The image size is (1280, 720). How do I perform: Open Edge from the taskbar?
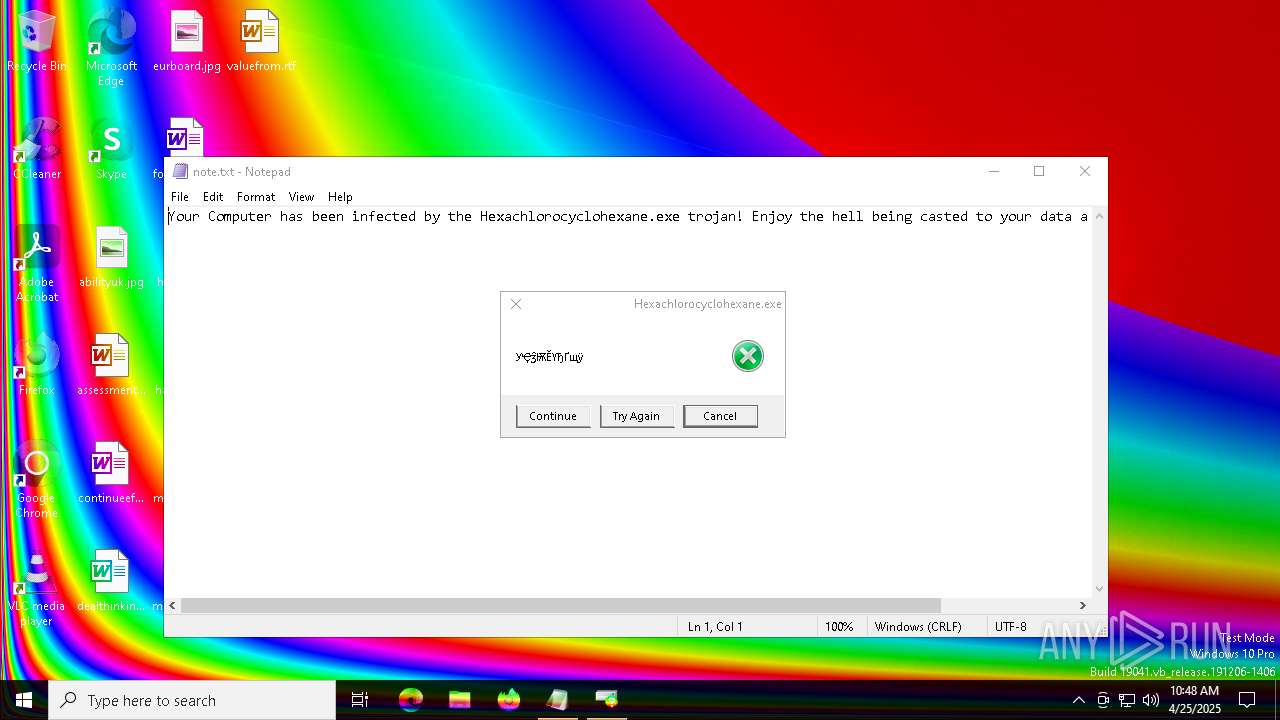[410, 700]
